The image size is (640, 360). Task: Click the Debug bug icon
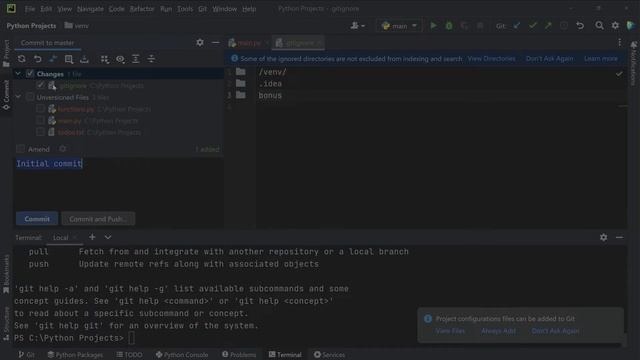click(x=449, y=26)
